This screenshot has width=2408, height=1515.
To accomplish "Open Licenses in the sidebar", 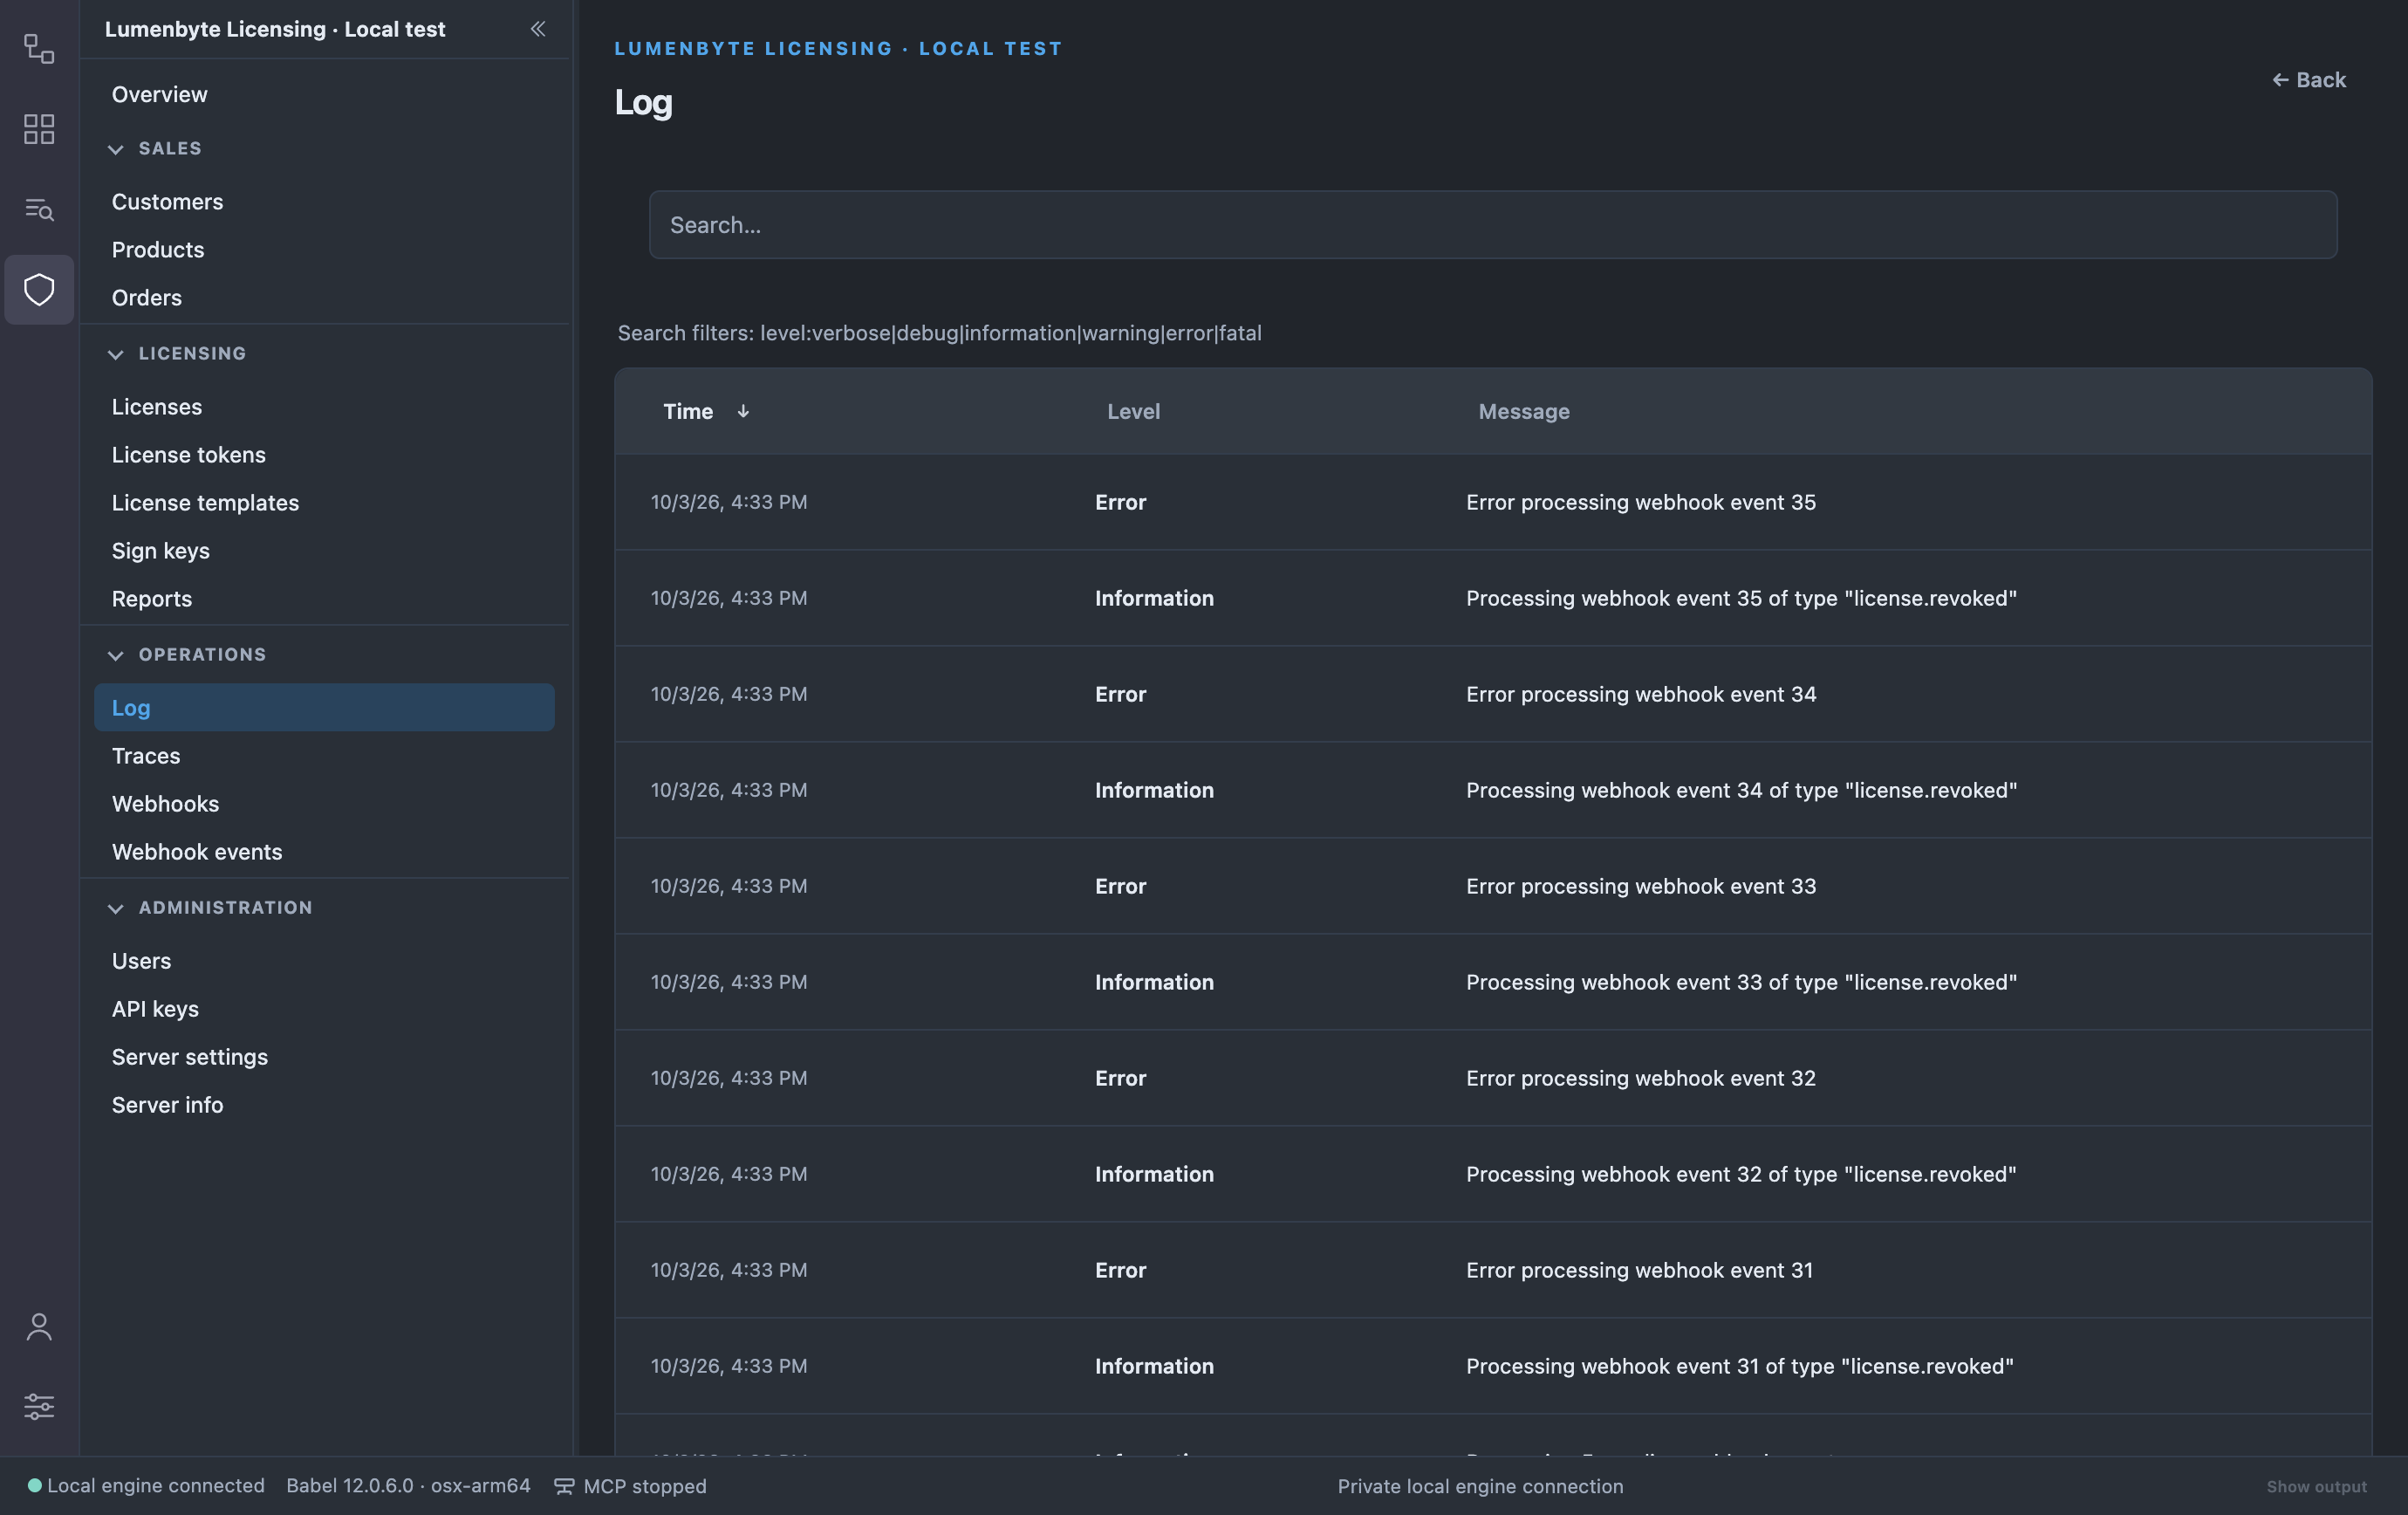I will click(324, 407).
